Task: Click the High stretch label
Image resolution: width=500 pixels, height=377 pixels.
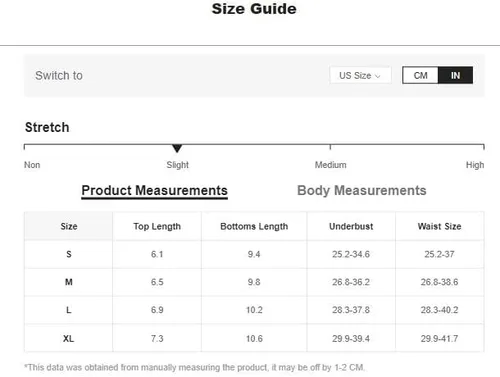Action: click(475, 165)
